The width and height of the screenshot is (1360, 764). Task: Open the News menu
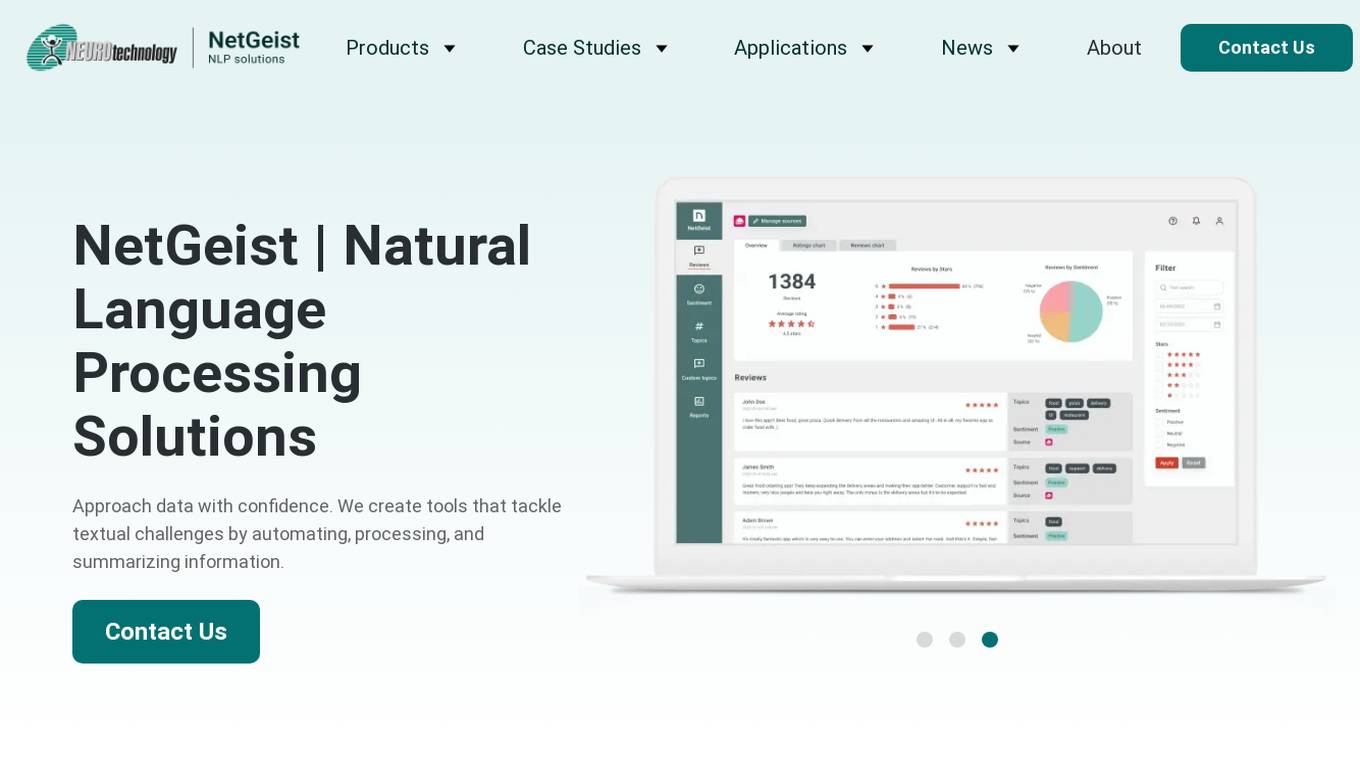point(967,48)
